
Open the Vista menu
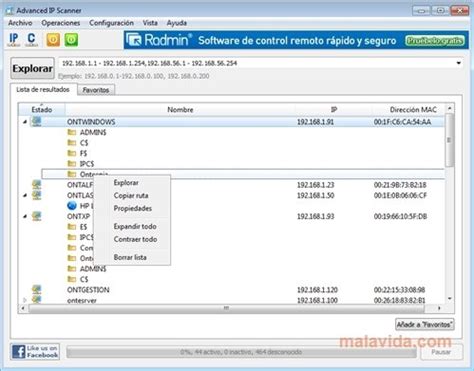(150, 23)
